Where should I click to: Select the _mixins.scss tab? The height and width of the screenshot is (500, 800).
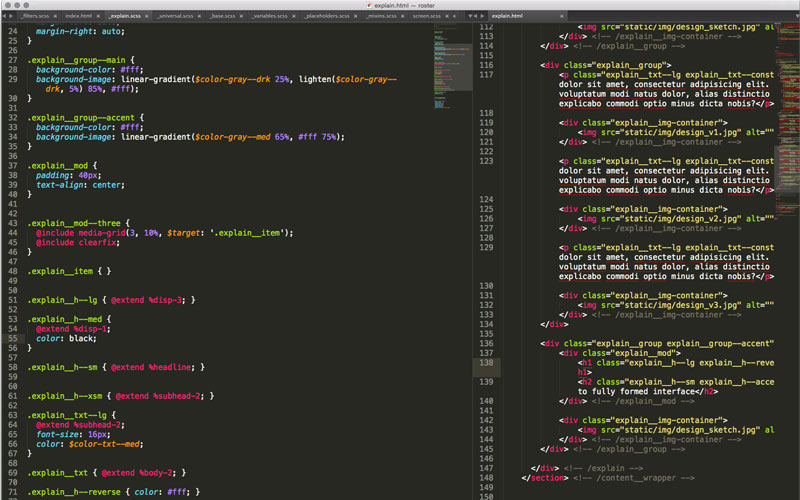[381, 17]
